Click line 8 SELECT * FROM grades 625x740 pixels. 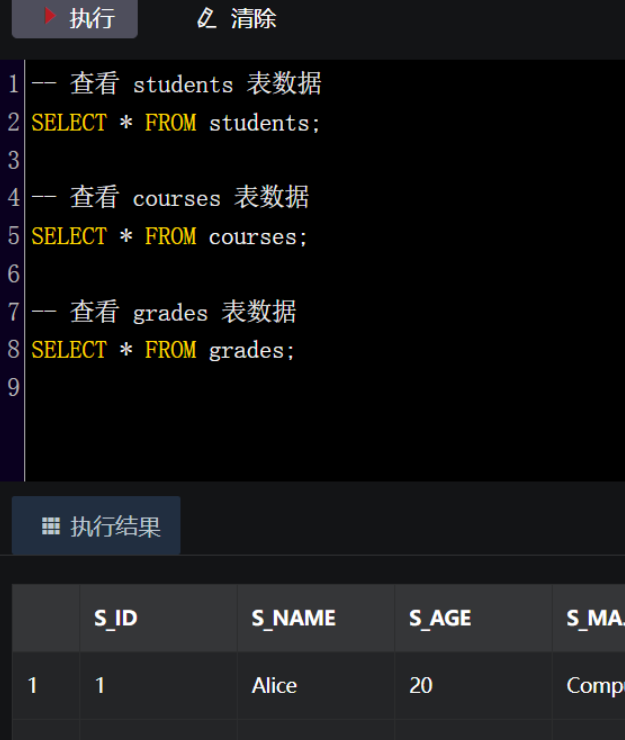[x=163, y=350]
